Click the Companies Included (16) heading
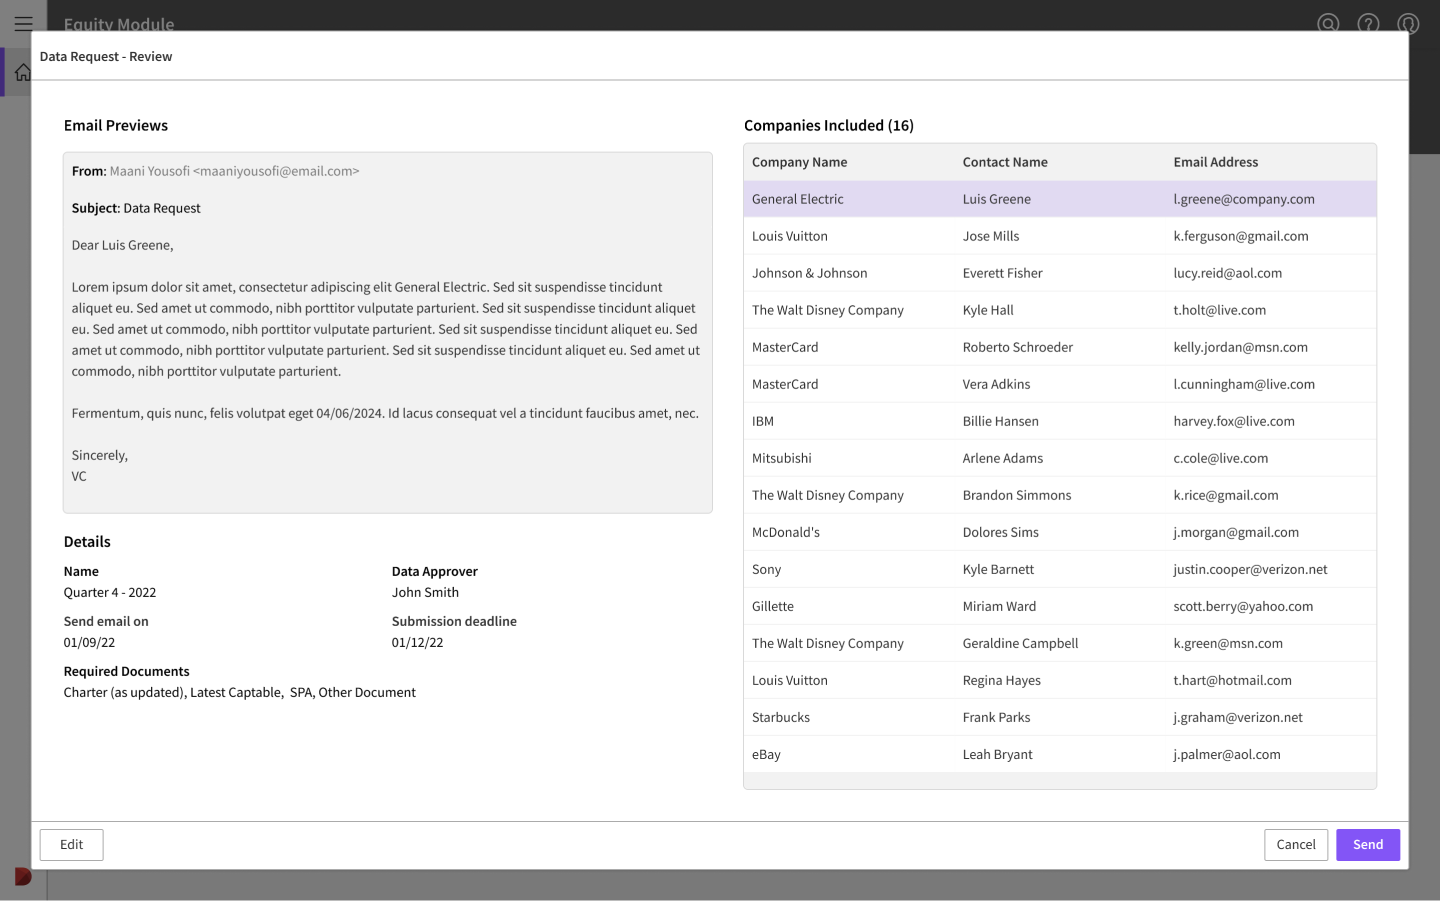The image size is (1440, 901). tap(829, 125)
